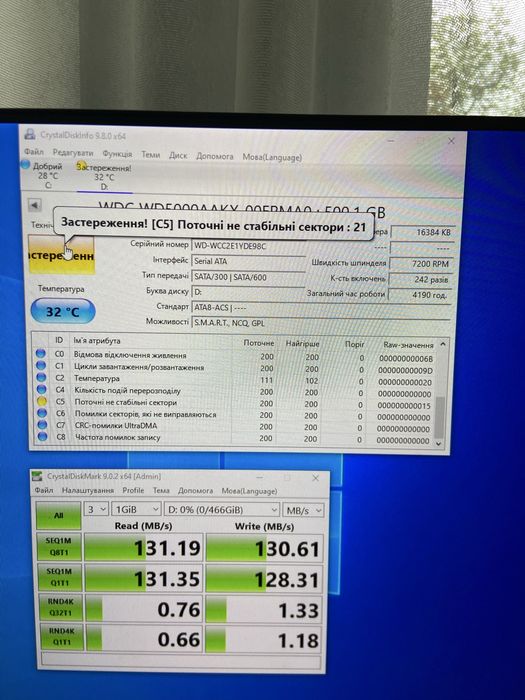Click the blue status icon of C4 row
The image size is (525, 700).
click(42, 389)
